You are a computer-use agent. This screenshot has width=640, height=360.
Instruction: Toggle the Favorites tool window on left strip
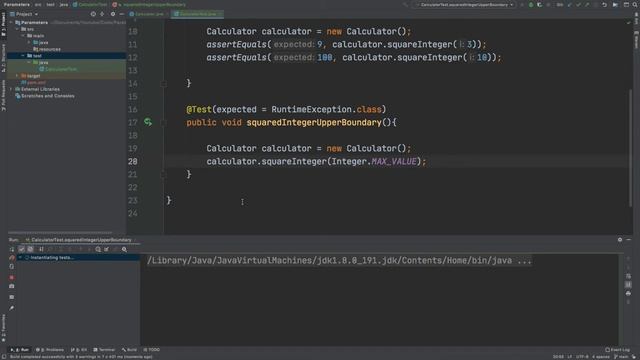tap(3, 327)
